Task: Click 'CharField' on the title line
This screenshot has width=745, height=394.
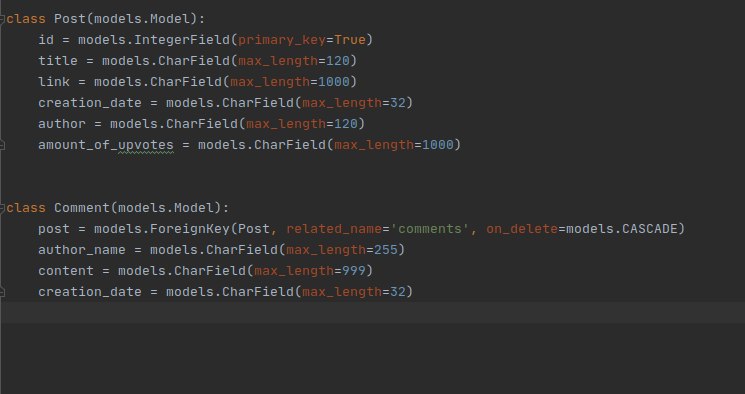Action: pos(194,61)
